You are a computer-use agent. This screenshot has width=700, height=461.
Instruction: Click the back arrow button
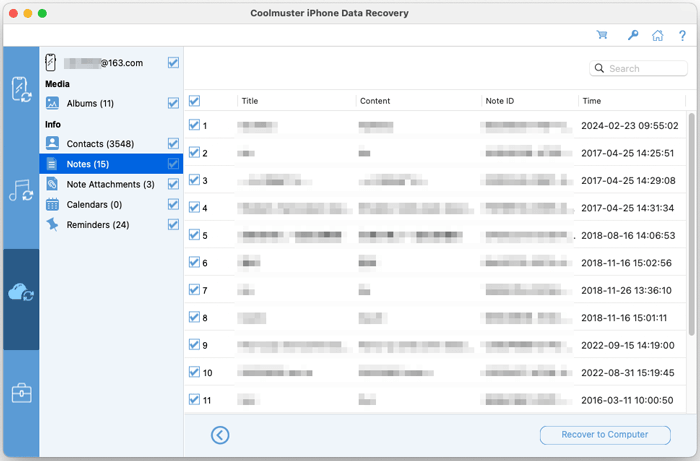point(221,435)
